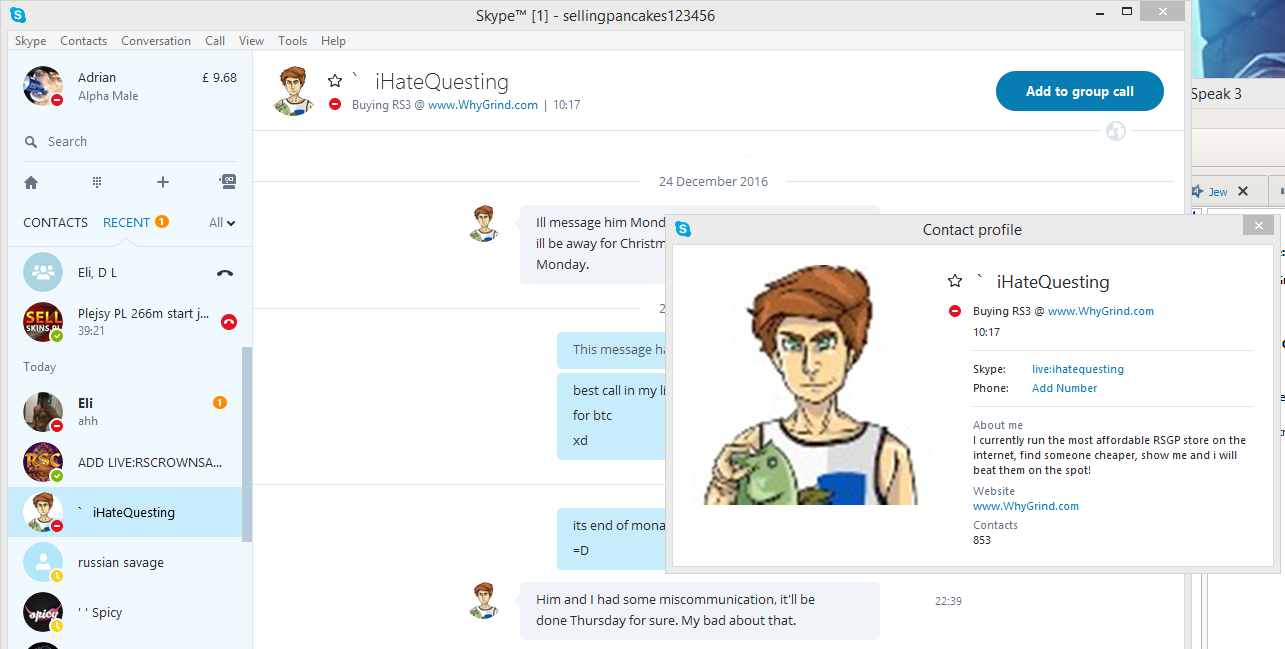1285x649 pixels.
Task: Open the Tools menu
Action: 293,41
